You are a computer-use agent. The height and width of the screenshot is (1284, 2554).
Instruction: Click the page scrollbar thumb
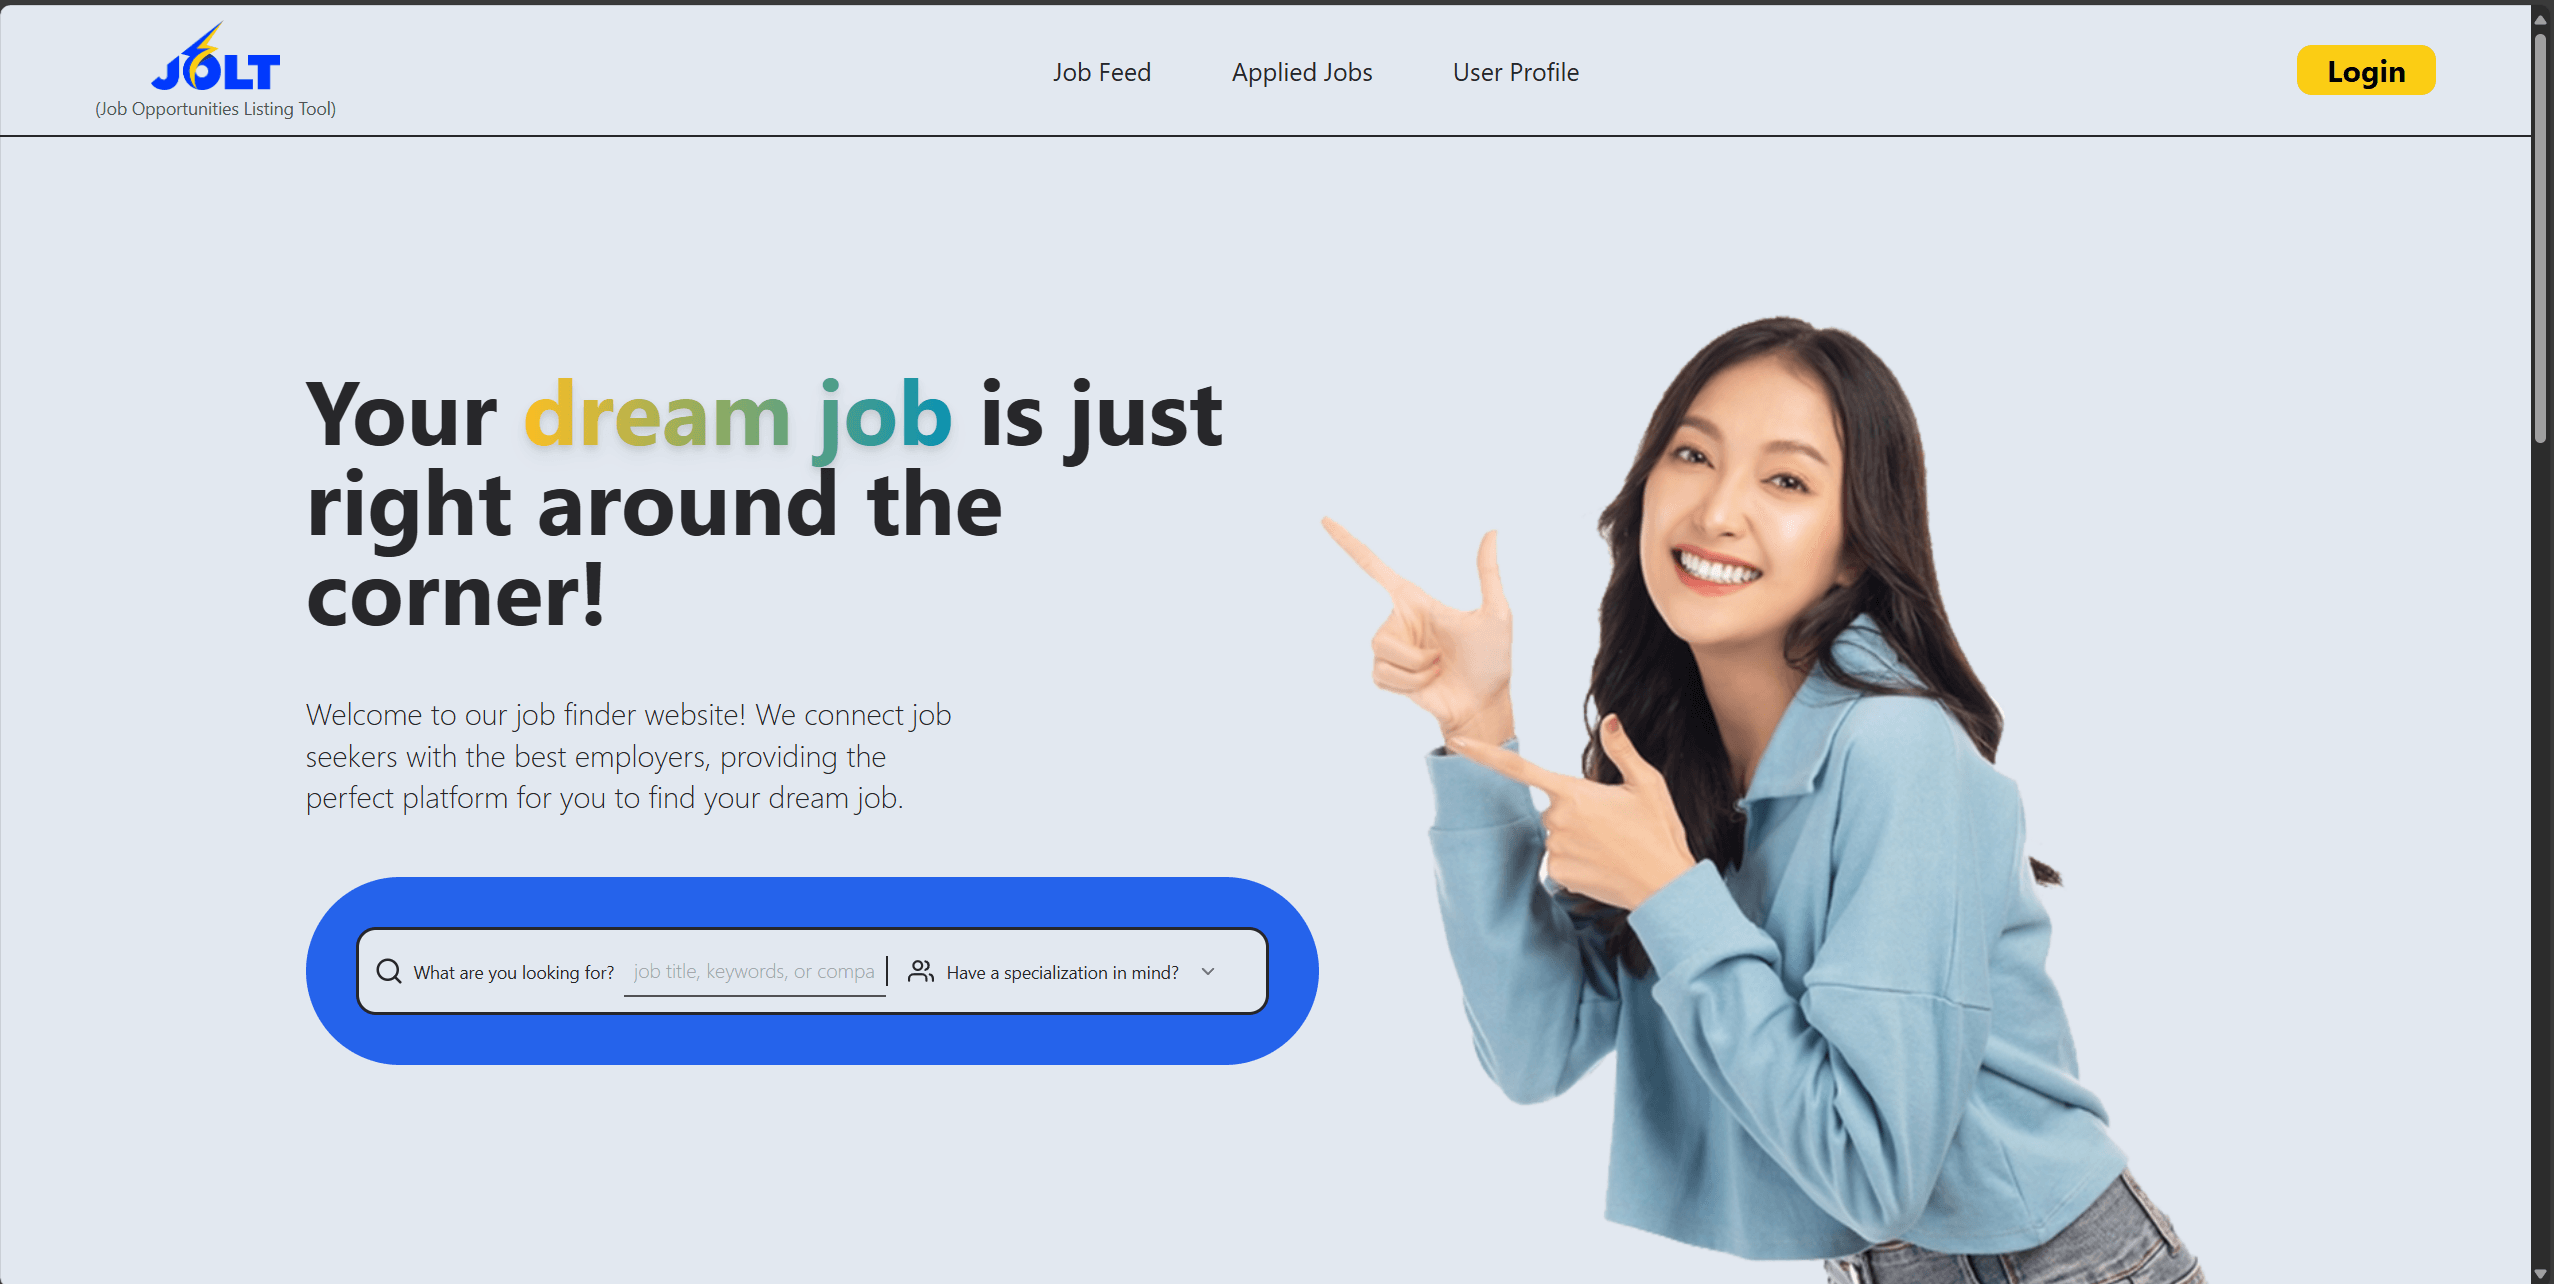pos(2541,238)
